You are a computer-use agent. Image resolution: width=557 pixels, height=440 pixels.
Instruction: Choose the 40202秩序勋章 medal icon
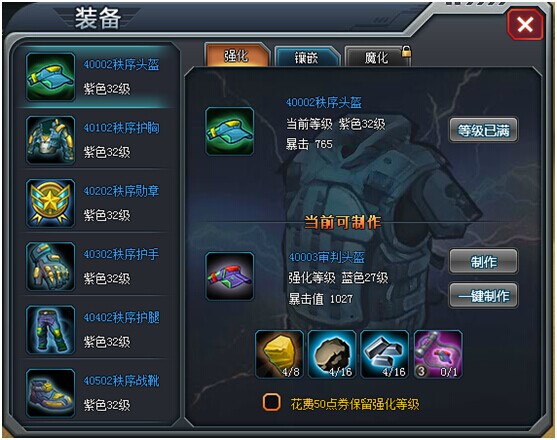(50, 203)
